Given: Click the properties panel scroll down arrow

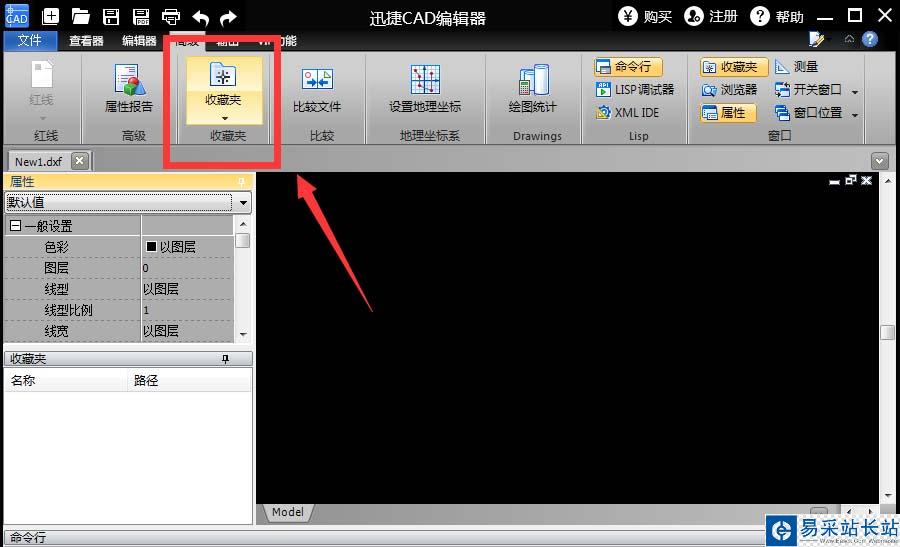Looking at the screenshot, I should [243, 334].
